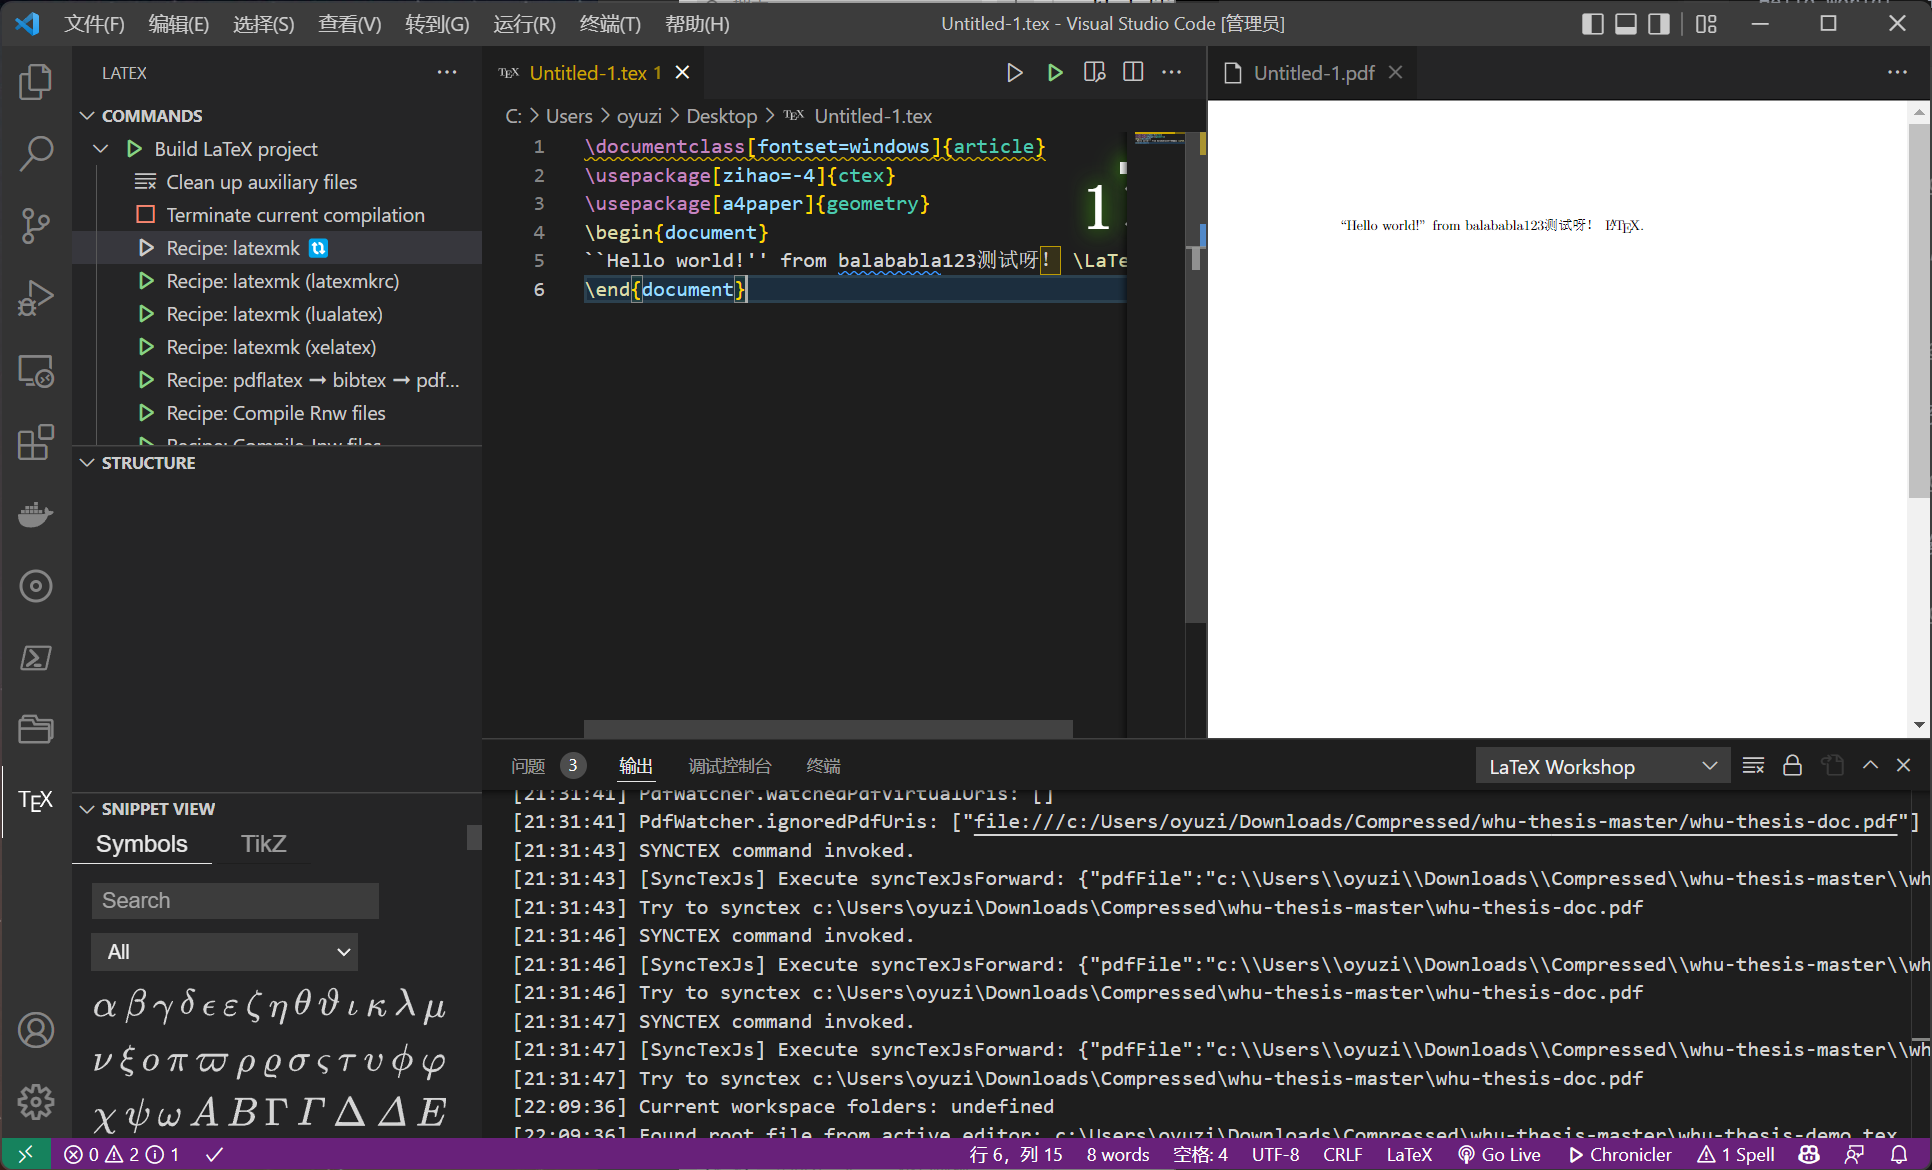Open the 终端(T) menu
Screen dimensions: 1932x1170
610,24
